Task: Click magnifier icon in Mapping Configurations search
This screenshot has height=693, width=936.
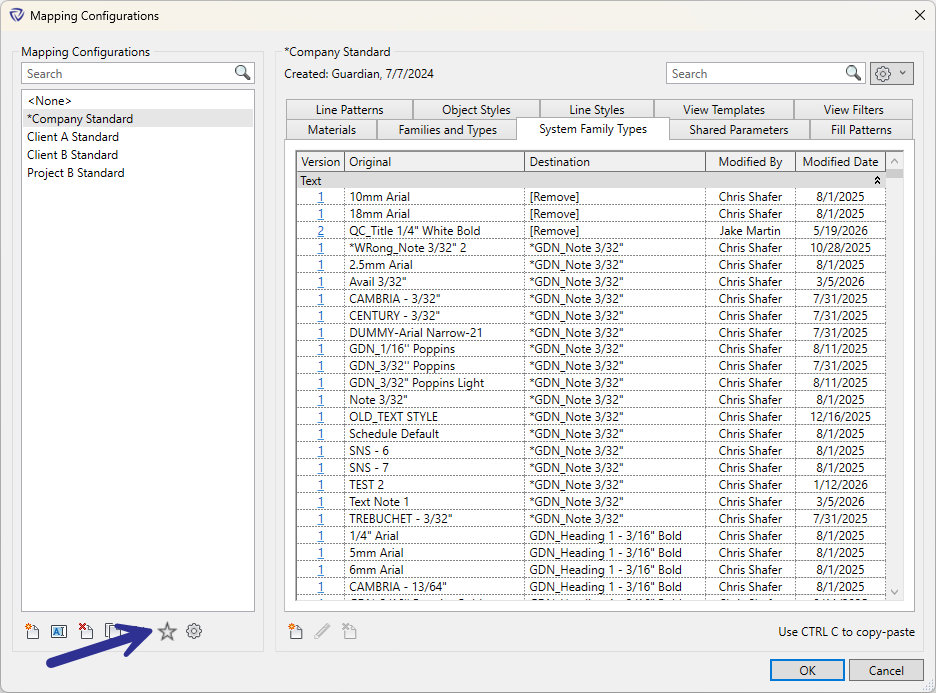Action: coord(242,73)
